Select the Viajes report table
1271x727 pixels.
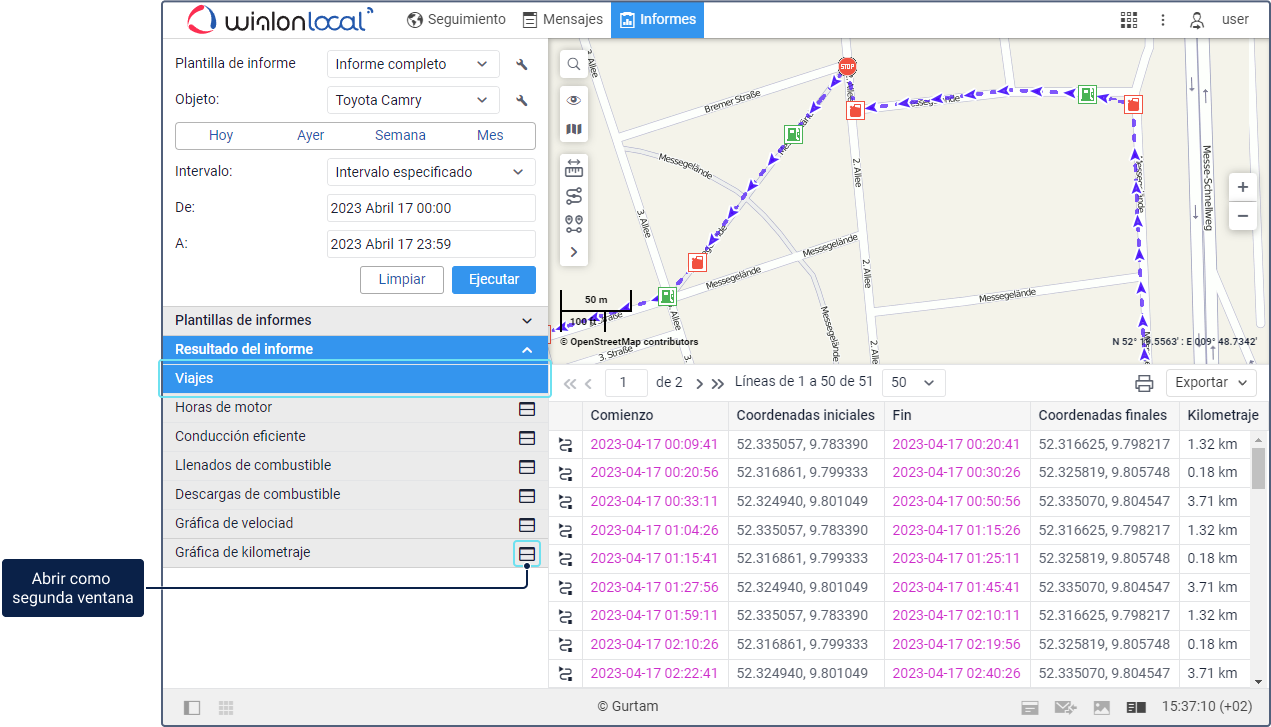click(x=355, y=379)
